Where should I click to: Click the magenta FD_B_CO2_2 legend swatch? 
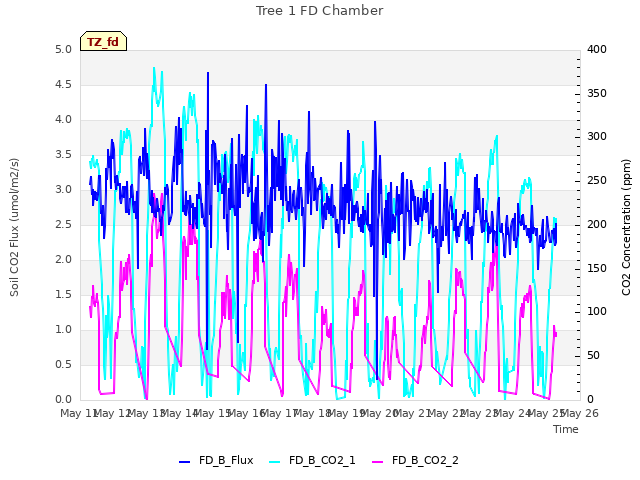coord(378,462)
